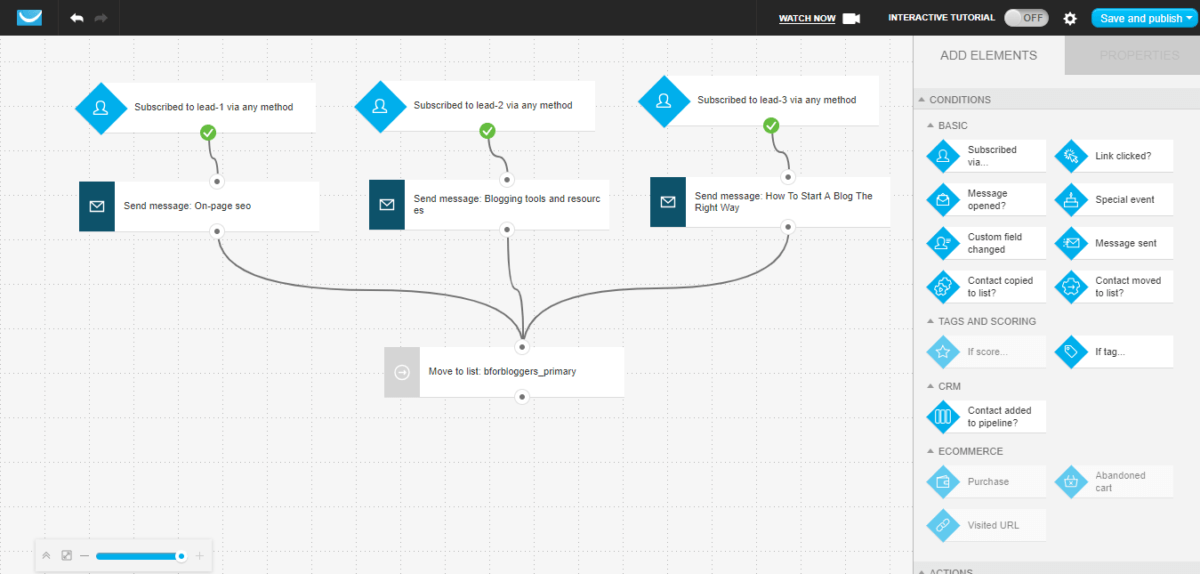This screenshot has width=1200, height=574.
Task: Collapse the Basic conditions group
Action: 930,126
